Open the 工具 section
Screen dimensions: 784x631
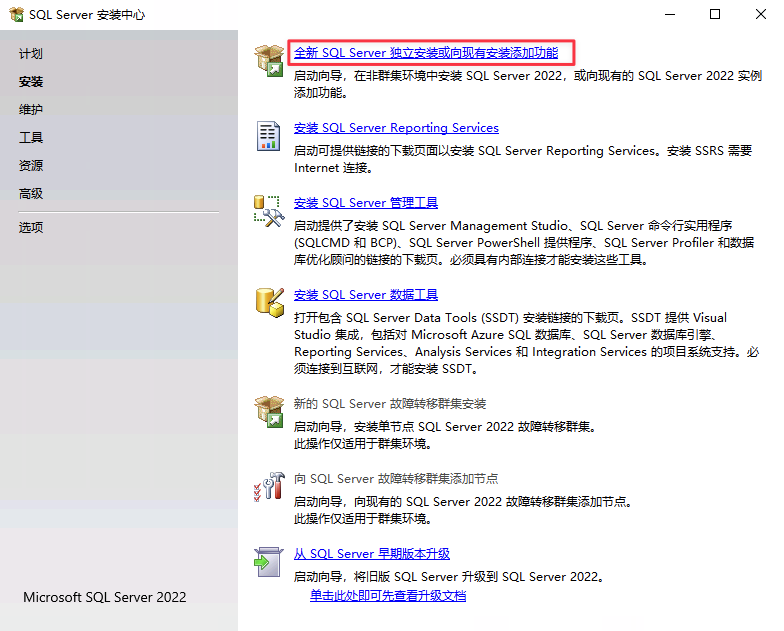(31, 138)
